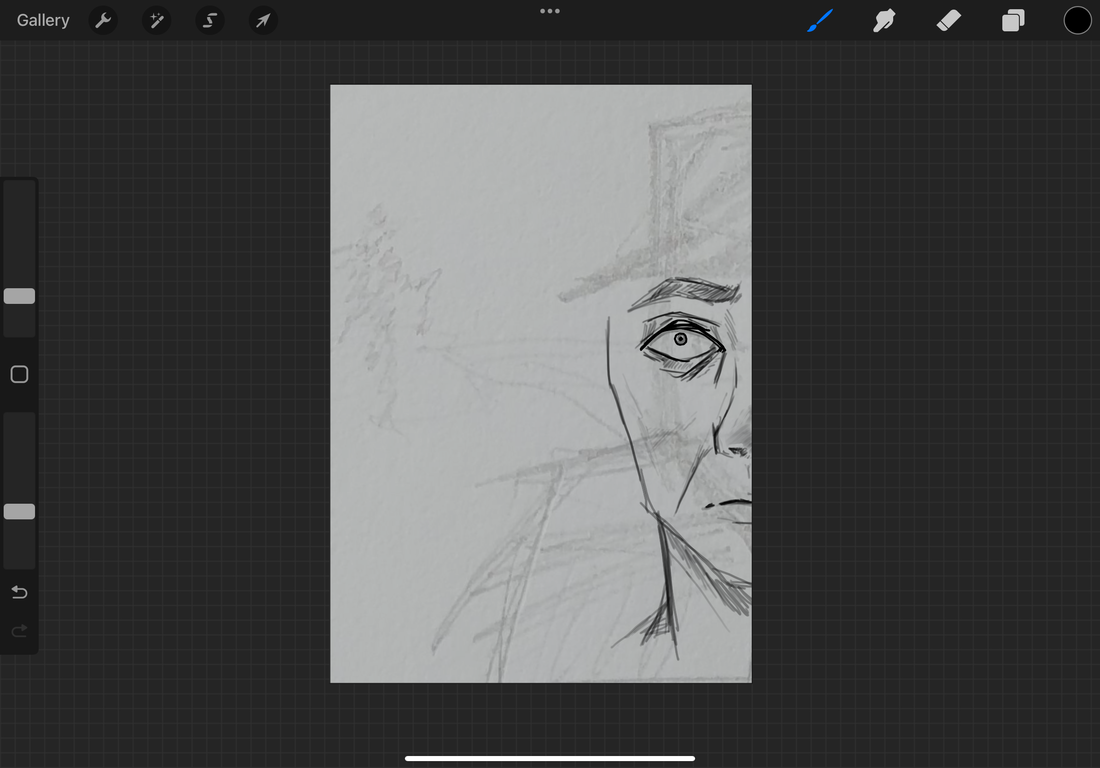Viewport: 1100px width, 768px height.
Task: Activate the Transform arrow tool
Action: click(x=262, y=20)
